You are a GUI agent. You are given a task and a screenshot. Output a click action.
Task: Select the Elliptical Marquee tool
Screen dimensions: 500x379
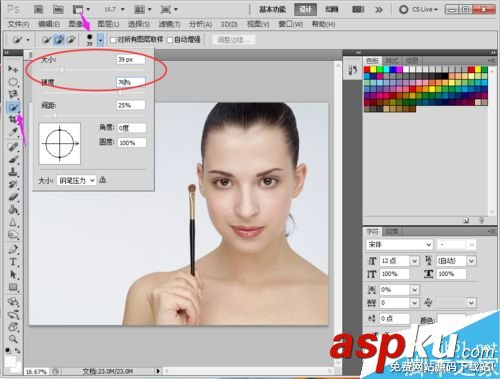point(13,82)
